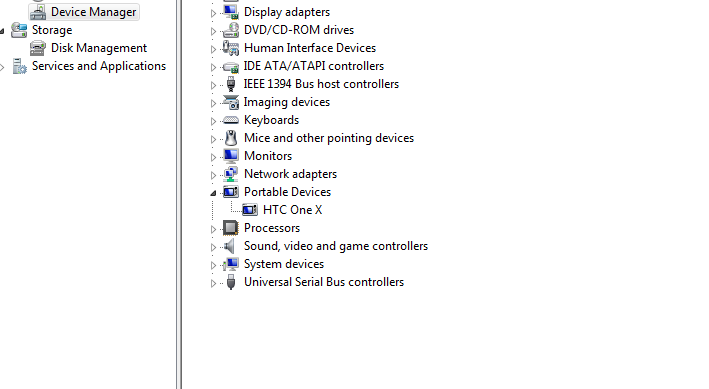The width and height of the screenshot is (709, 389).
Task: Click the DVD/CD-ROM drives disc icon
Action: (x=231, y=30)
